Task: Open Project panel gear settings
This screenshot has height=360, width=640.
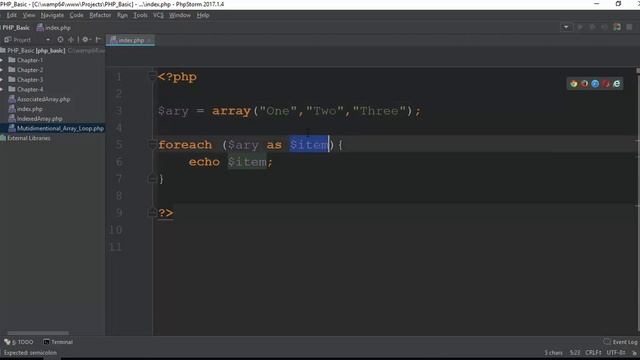Action: point(86,40)
